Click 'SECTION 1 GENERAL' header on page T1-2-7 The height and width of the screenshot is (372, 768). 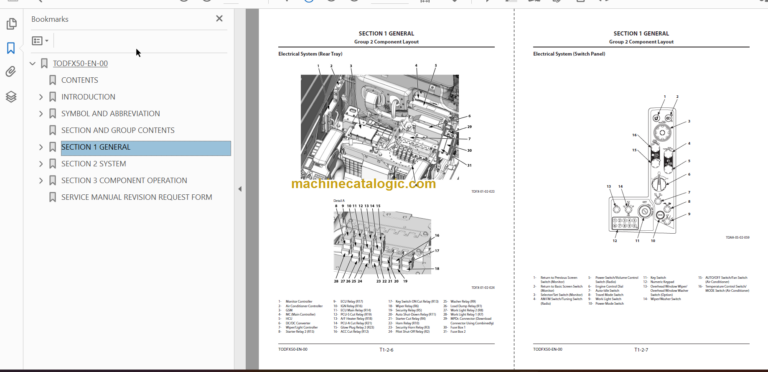(641, 34)
